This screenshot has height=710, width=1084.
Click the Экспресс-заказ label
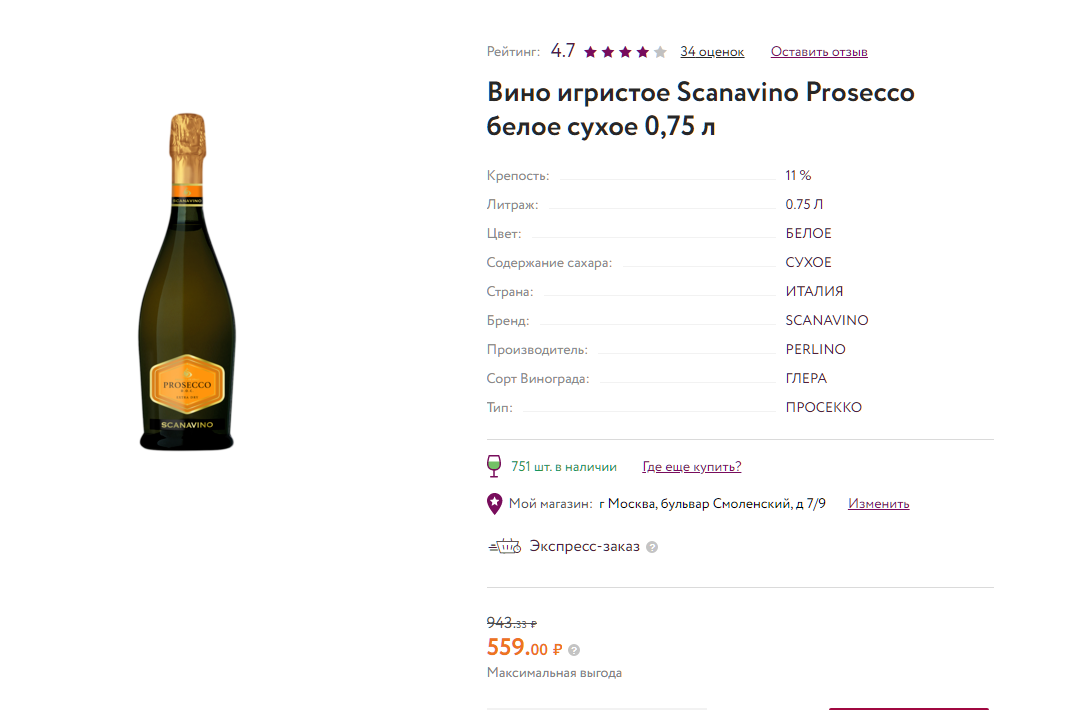(584, 546)
